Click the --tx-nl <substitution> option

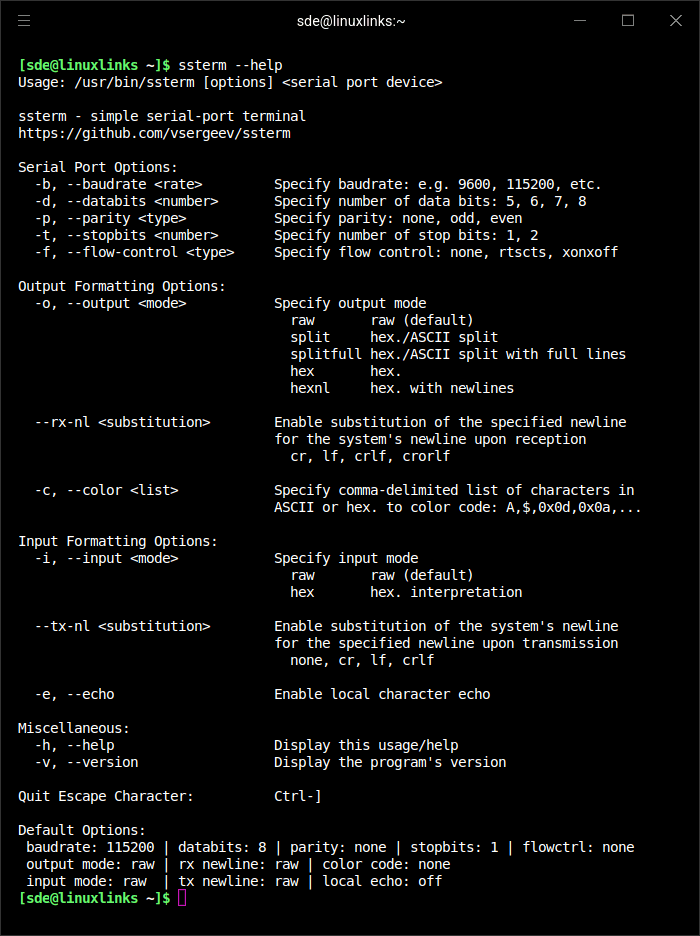tap(122, 627)
